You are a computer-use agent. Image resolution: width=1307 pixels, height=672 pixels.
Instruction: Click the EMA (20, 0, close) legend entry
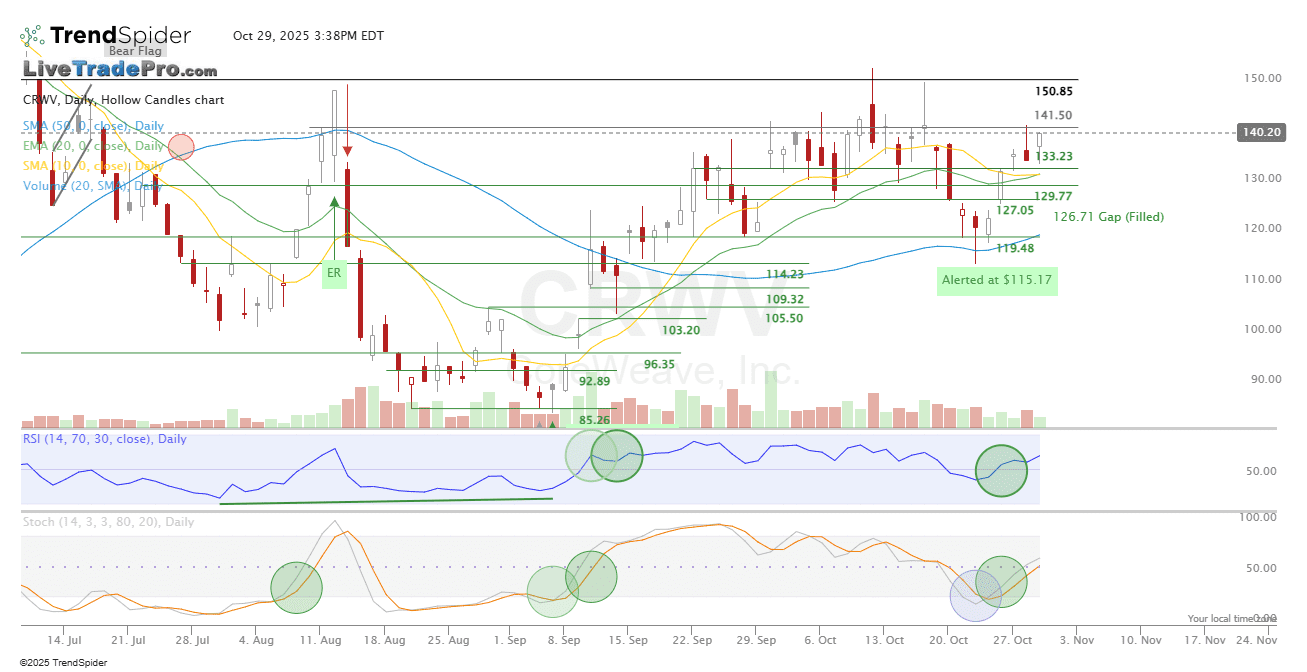[x=93, y=146]
